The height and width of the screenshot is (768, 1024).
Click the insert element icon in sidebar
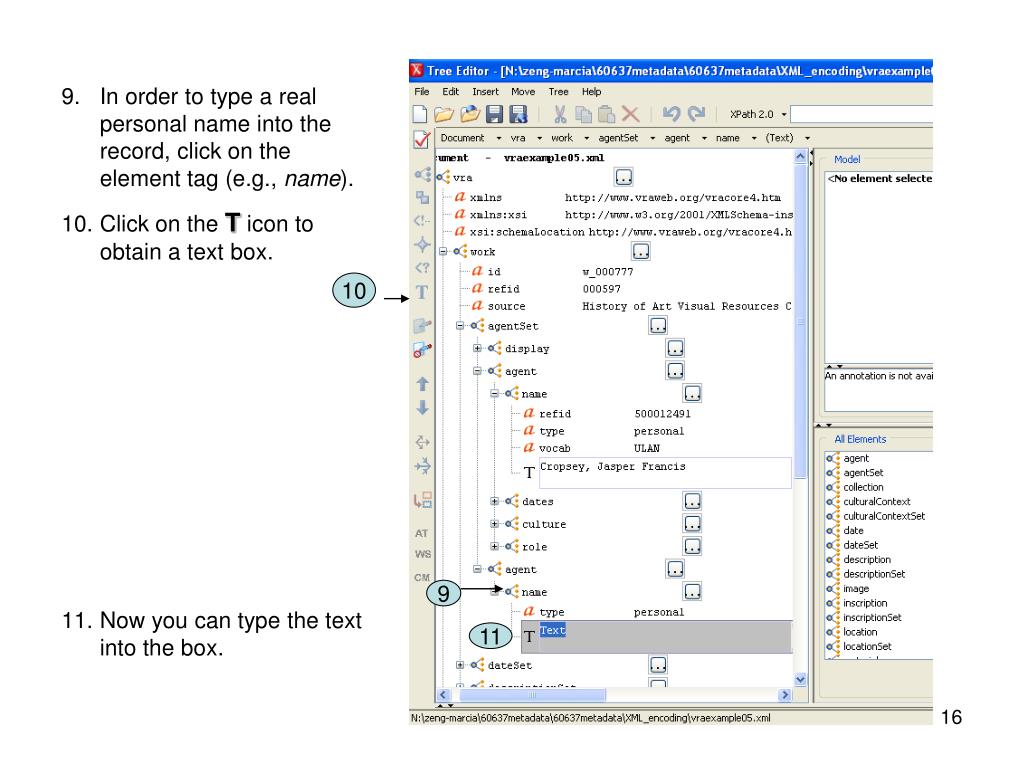click(423, 174)
